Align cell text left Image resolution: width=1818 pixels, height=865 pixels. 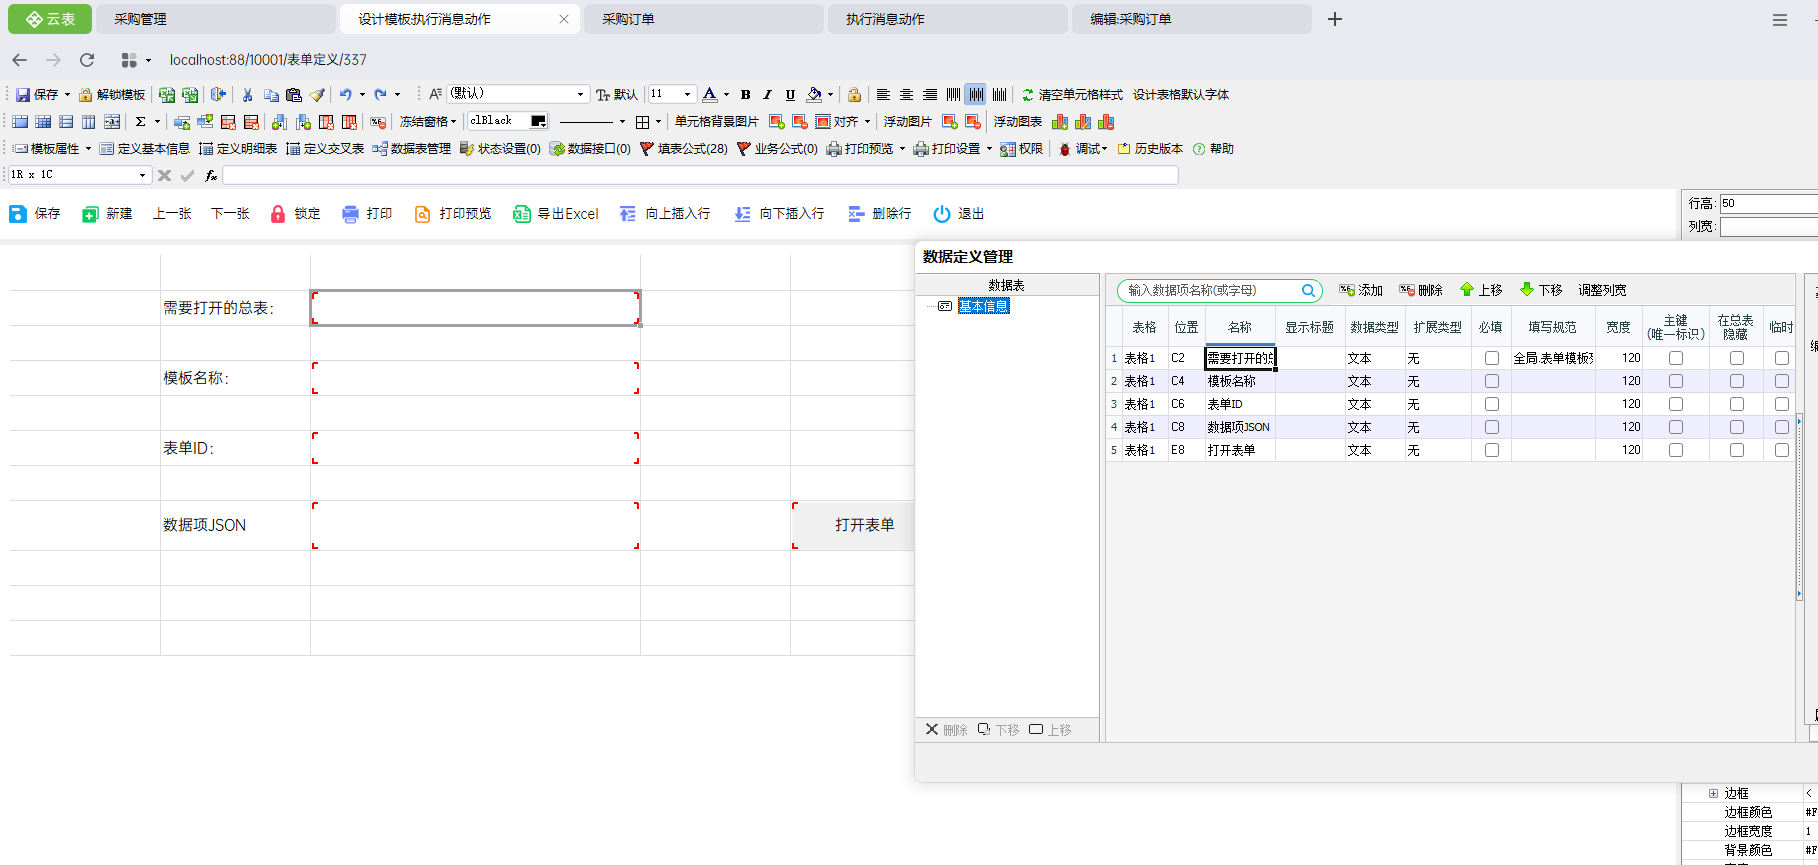coord(883,95)
